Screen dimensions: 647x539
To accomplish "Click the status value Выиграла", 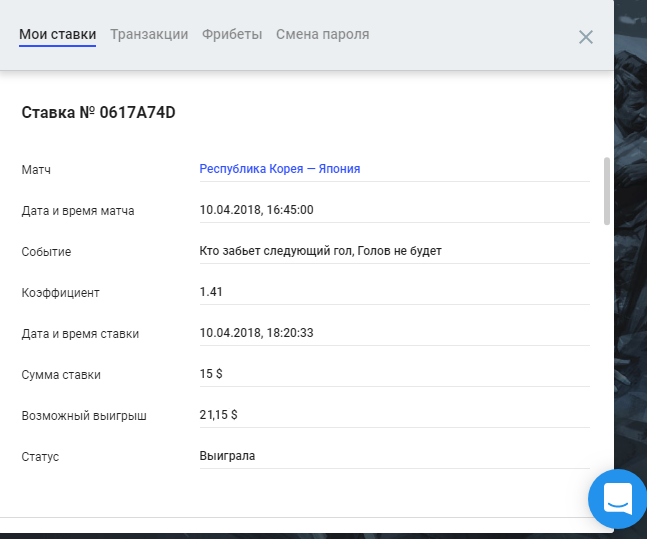I will coord(227,456).
